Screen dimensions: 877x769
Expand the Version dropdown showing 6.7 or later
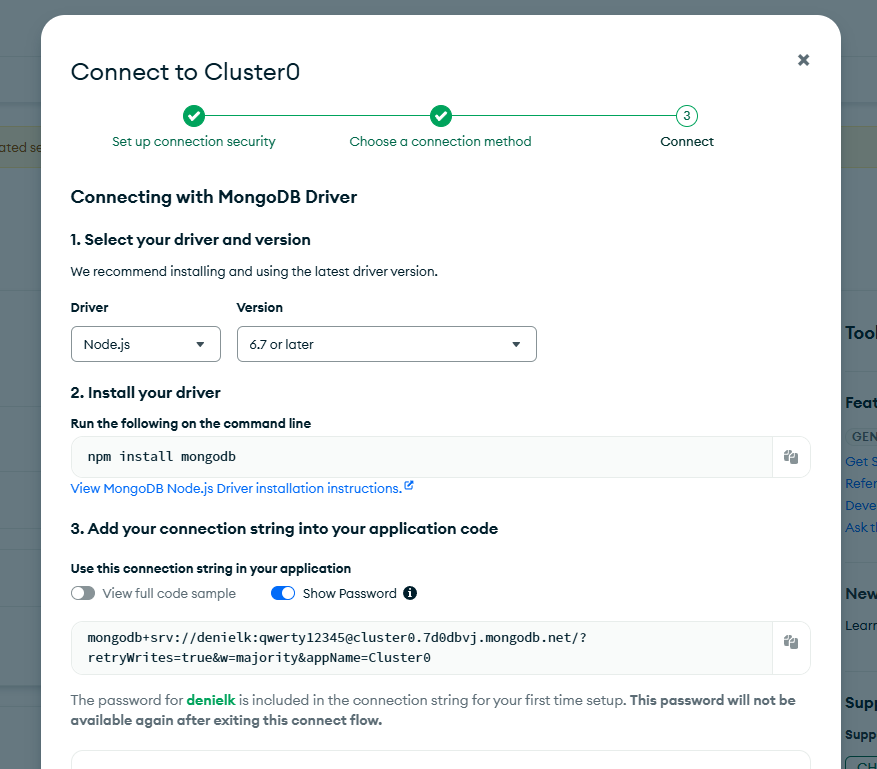[x=386, y=344]
